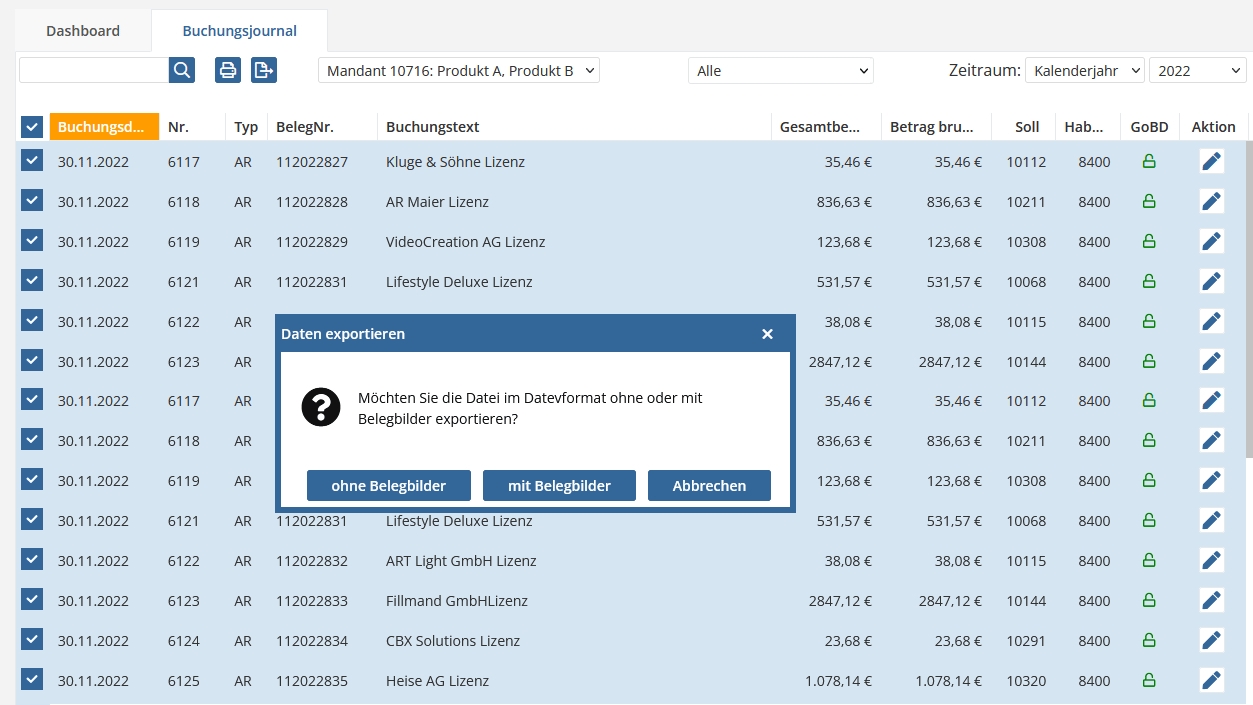1253x705 pixels.
Task: Uncheck the VideoCreation AG Lizenz row checkbox
Action: point(32,241)
